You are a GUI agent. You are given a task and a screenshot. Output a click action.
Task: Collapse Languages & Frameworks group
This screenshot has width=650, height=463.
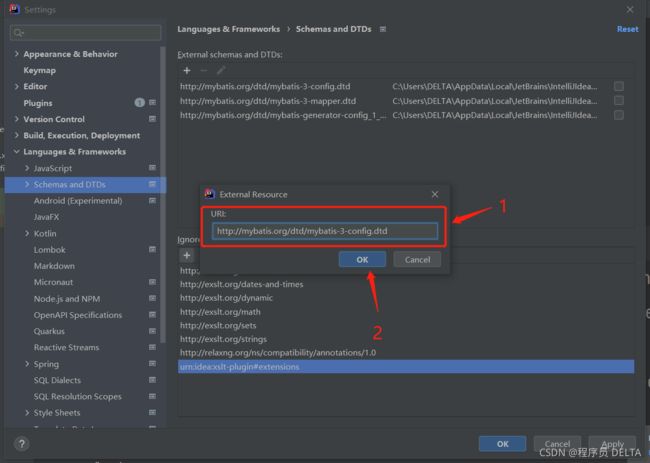[x=17, y=152]
